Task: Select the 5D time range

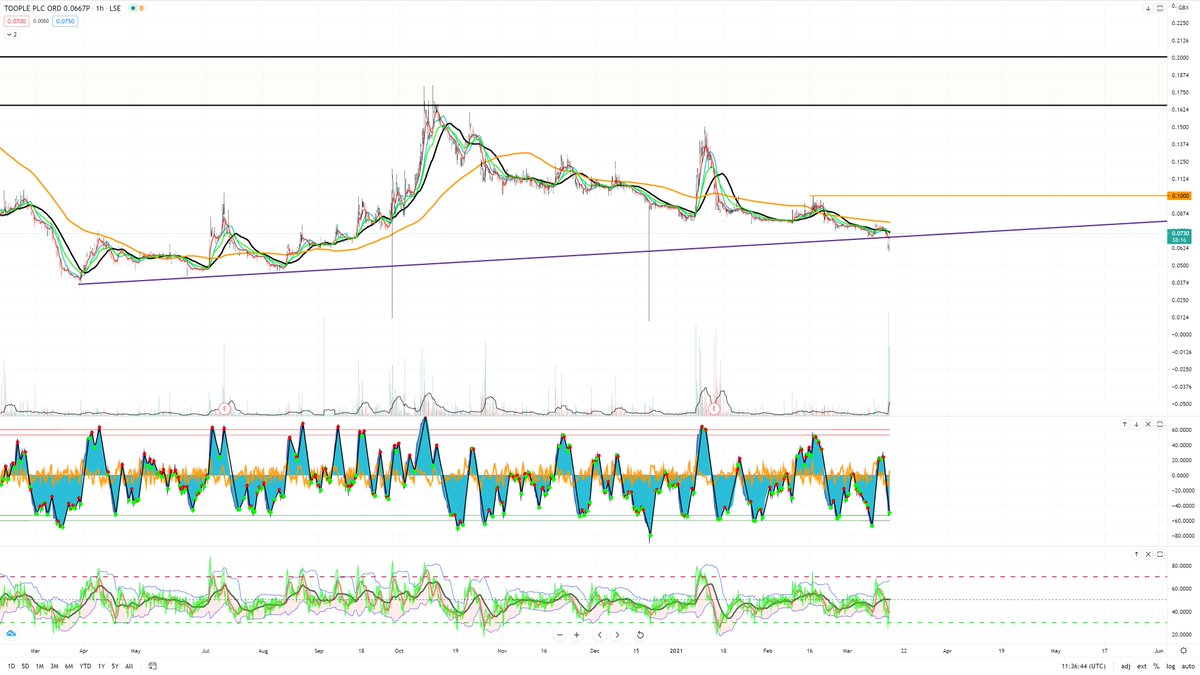Action: pyautogui.click(x=25, y=665)
